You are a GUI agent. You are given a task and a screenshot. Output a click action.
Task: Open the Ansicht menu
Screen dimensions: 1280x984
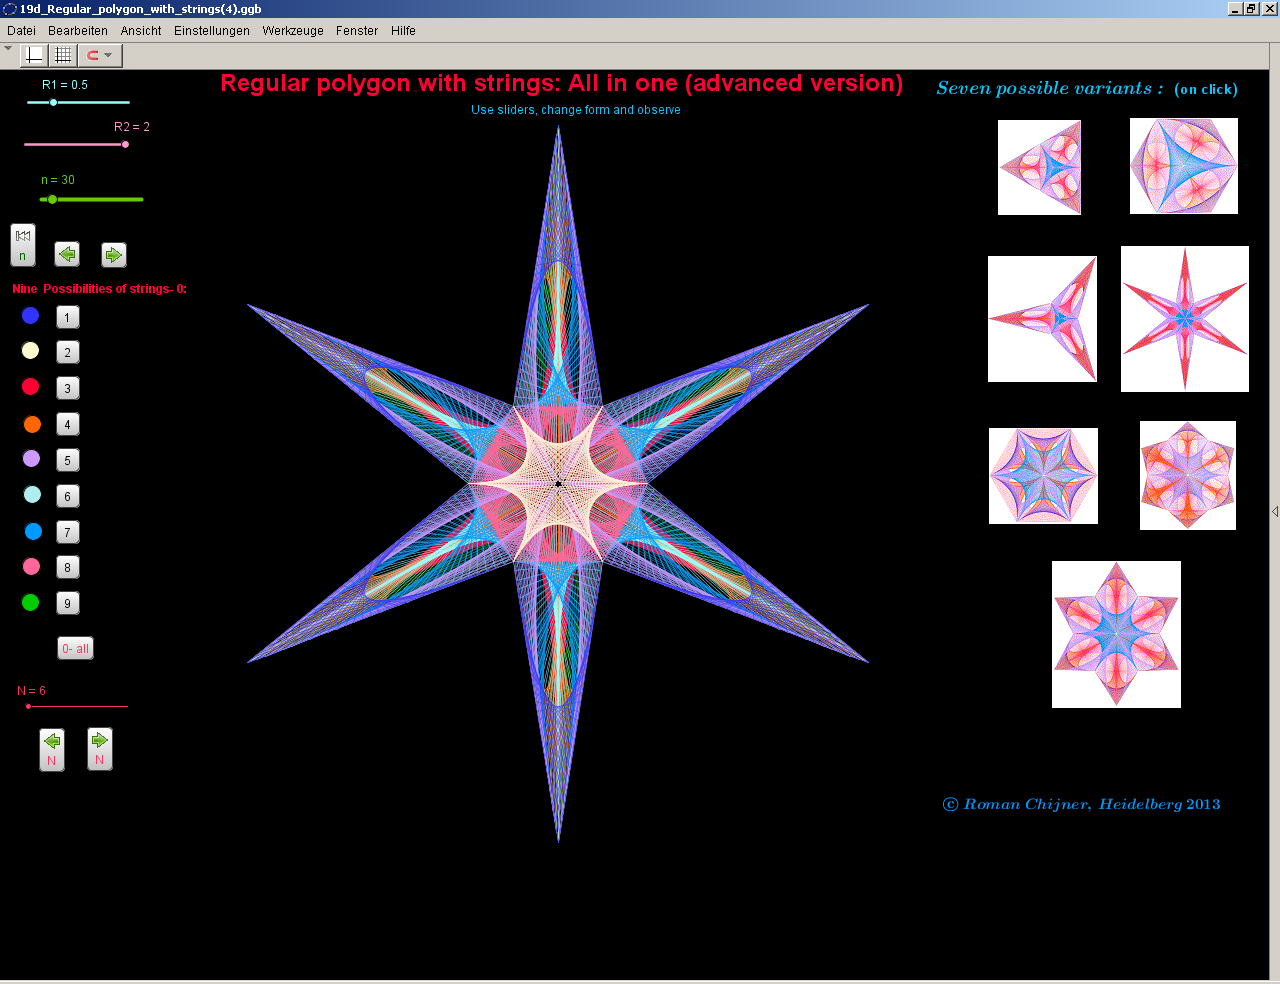tap(141, 31)
